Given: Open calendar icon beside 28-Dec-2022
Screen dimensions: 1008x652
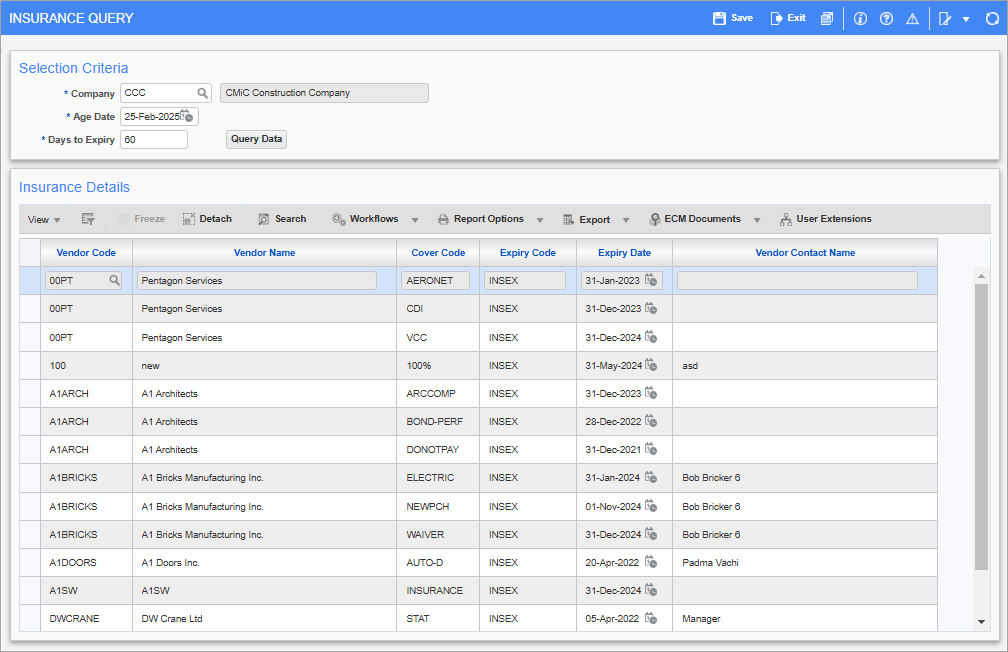Looking at the screenshot, I should click(651, 421).
